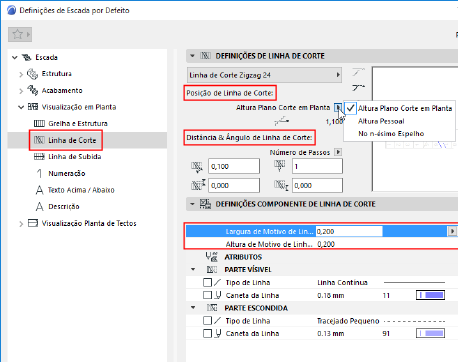Collapse Definições de Linha de Corte panel
458x362 pixels.
[192, 56]
